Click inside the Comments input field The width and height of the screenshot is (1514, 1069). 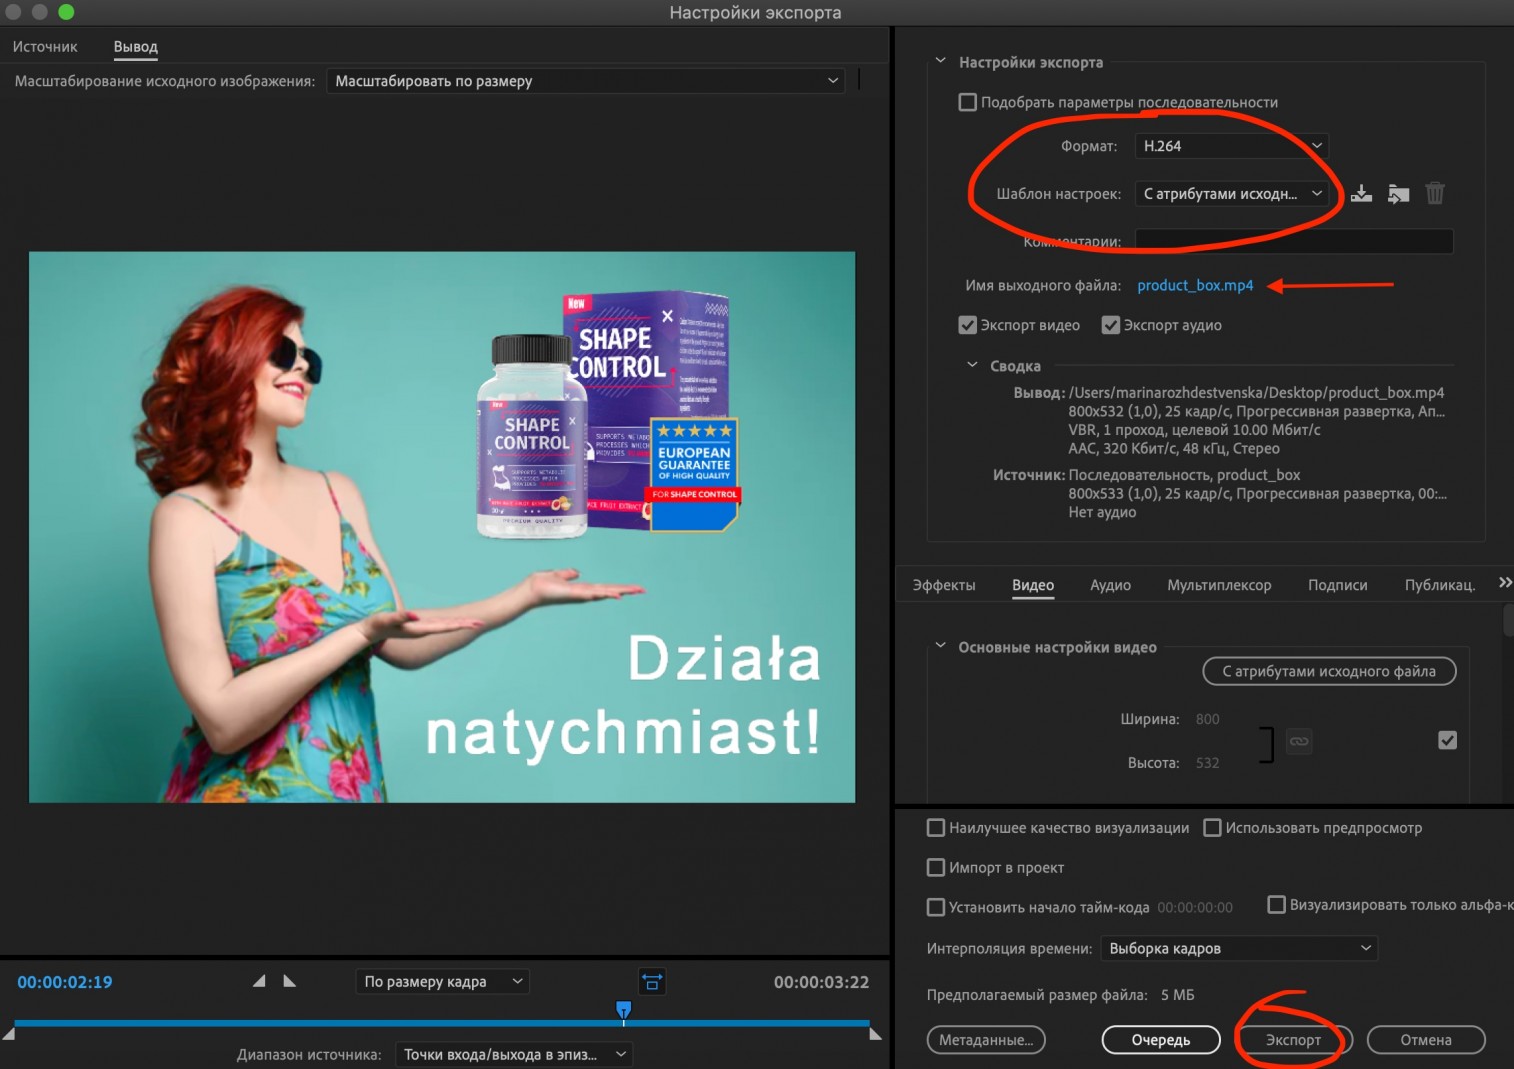click(x=1294, y=241)
